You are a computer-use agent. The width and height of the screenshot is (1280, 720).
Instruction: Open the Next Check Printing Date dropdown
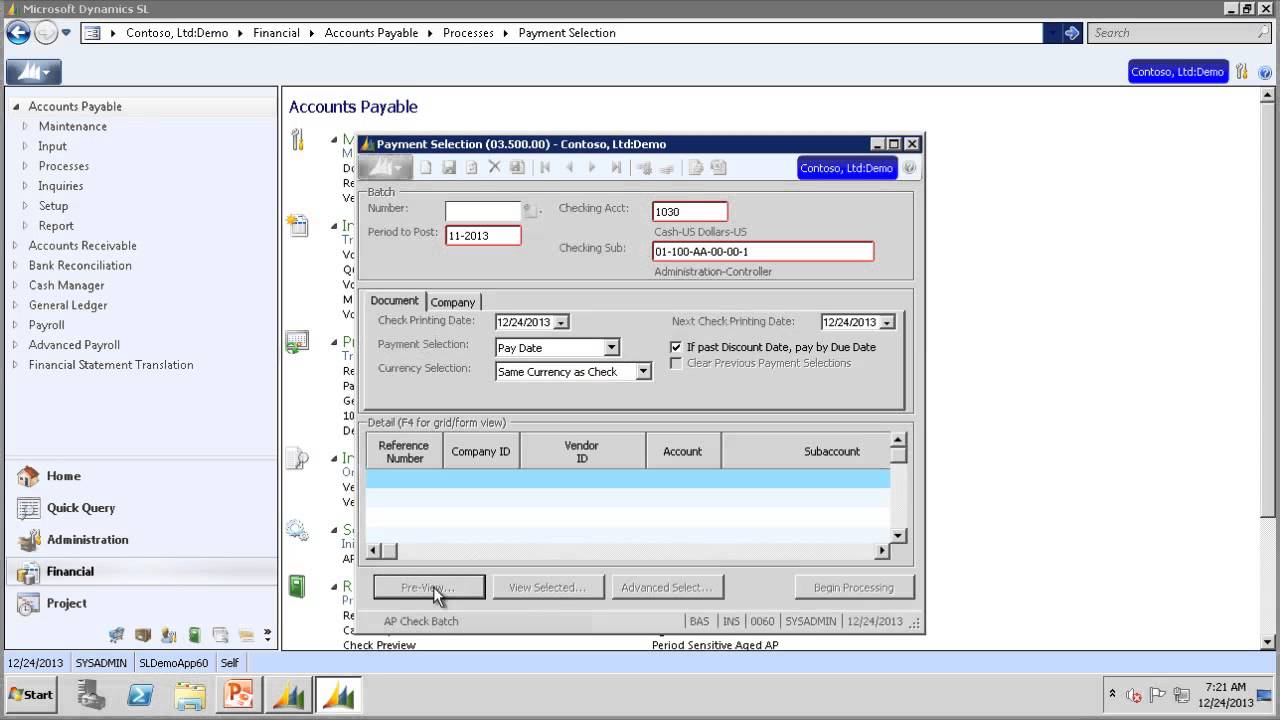tap(887, 322)
